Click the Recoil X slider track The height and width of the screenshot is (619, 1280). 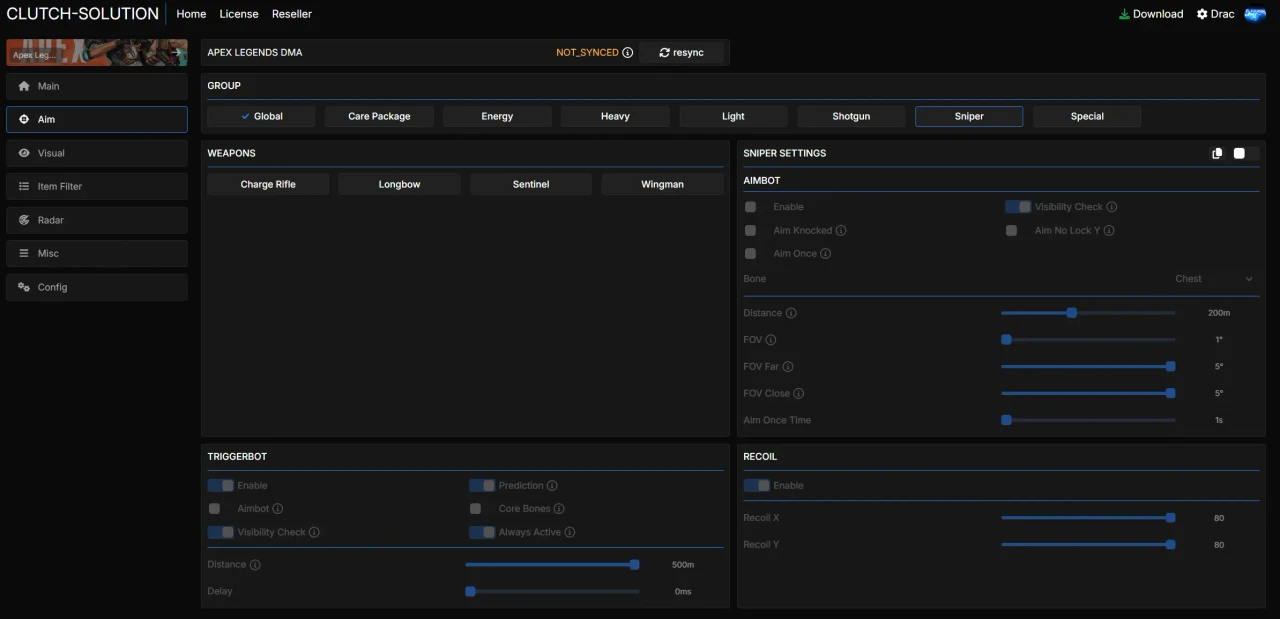[1088, 518]
